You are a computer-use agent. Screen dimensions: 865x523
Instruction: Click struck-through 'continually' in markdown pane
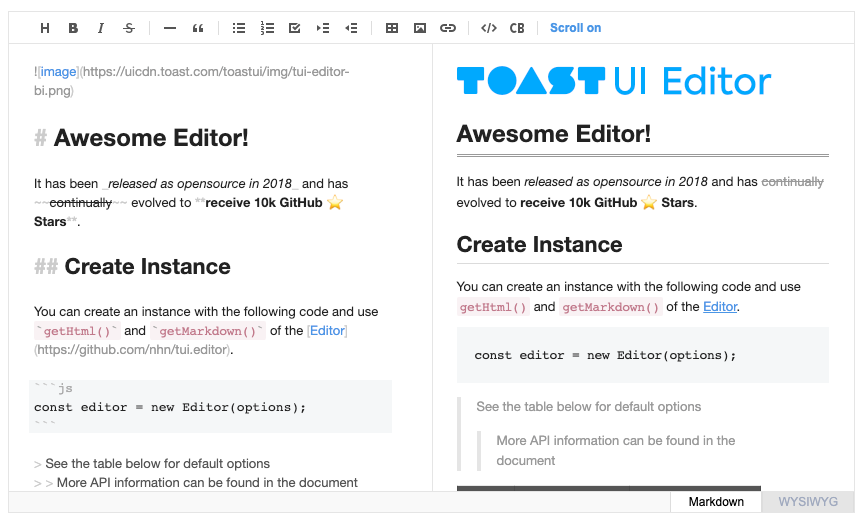pos(81,203)
